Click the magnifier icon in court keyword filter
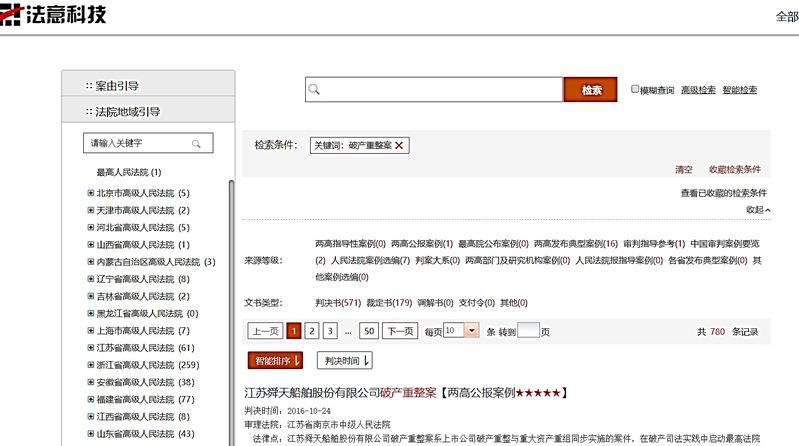Screen dimensions: 799x446 (x=197, y=143)
